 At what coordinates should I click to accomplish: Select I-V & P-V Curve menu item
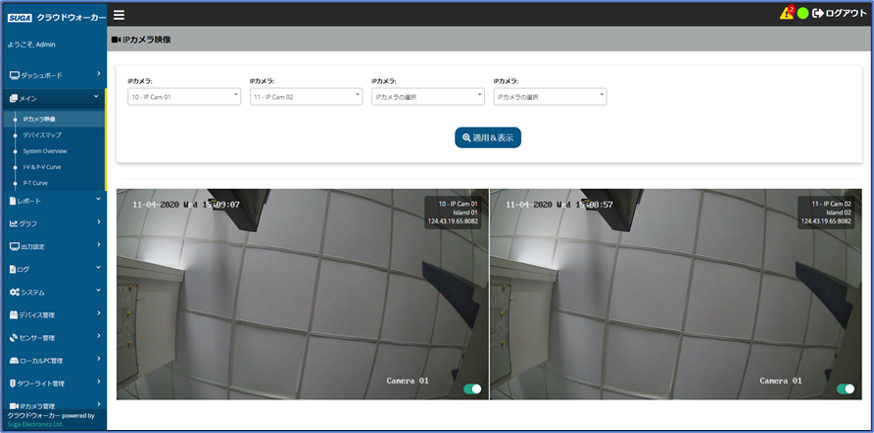pos(42,167)
